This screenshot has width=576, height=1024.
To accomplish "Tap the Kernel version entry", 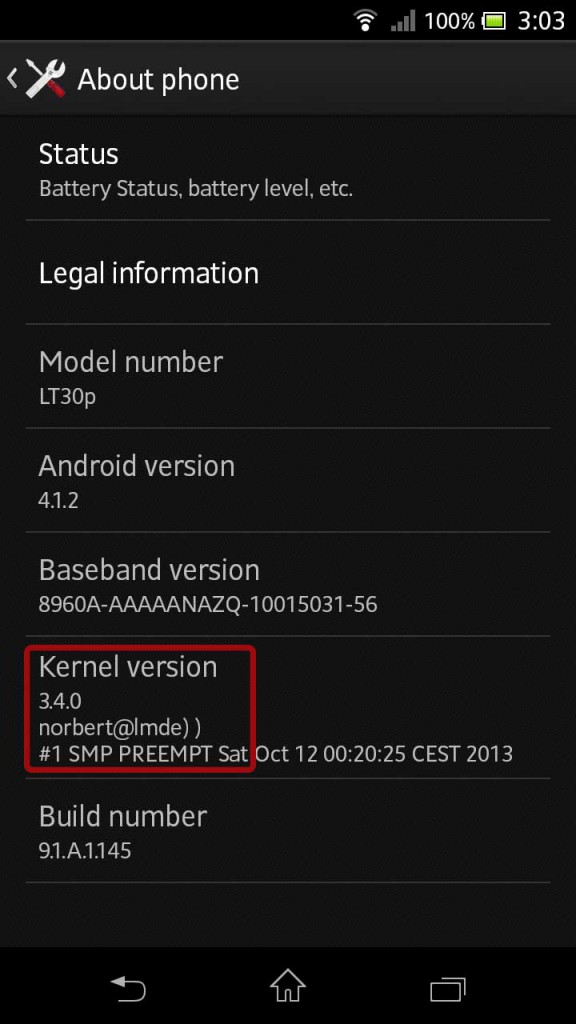I will pyautogui.click(x=288, y=707).
